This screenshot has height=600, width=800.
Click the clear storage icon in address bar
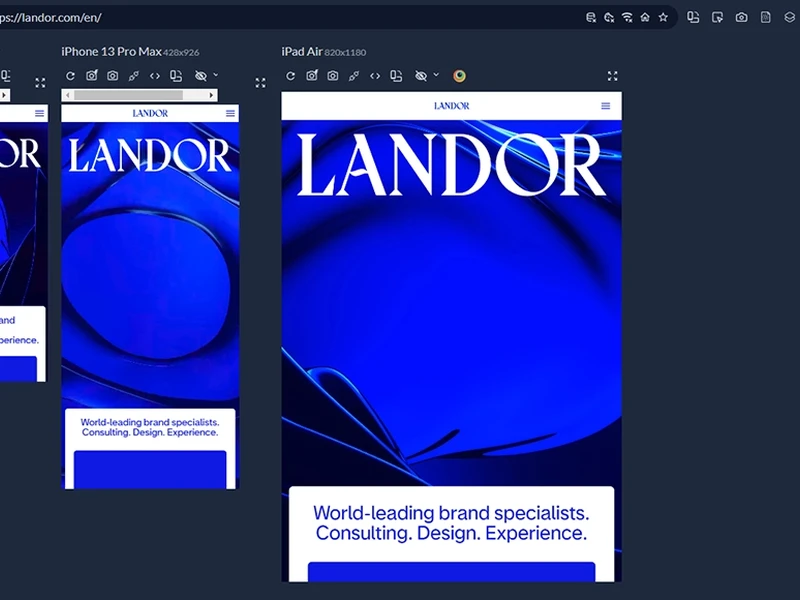point(591,17)
